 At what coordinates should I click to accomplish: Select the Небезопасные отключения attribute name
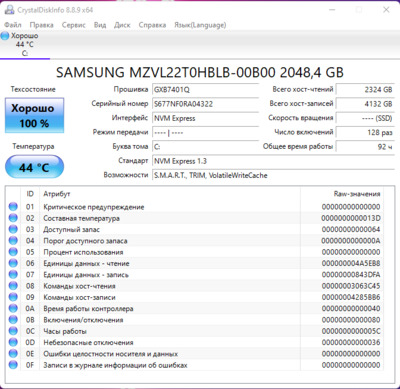point(88,343)
